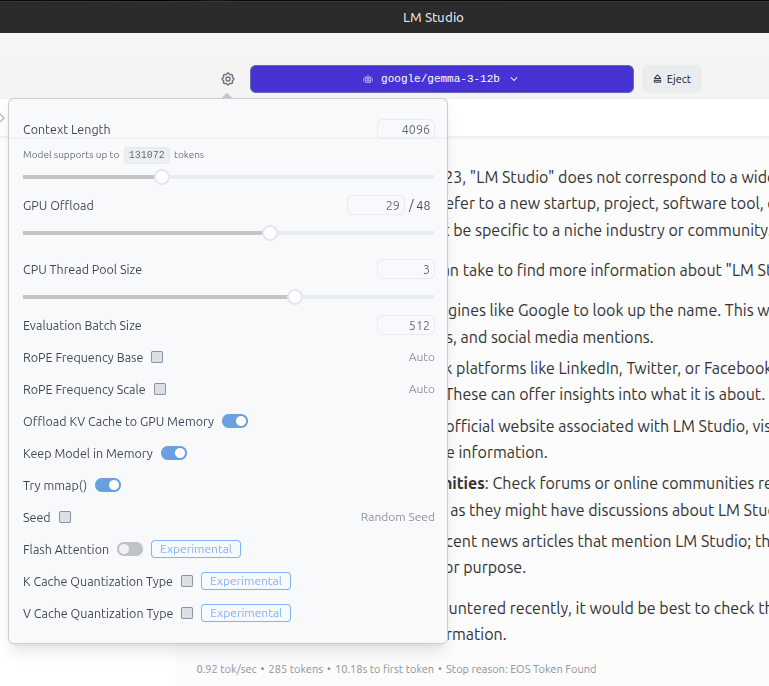This screenshot has width=769, height=686.
Task: Open the google/gemma-3-12b model dropdown
Action: [x=441, y=79]
